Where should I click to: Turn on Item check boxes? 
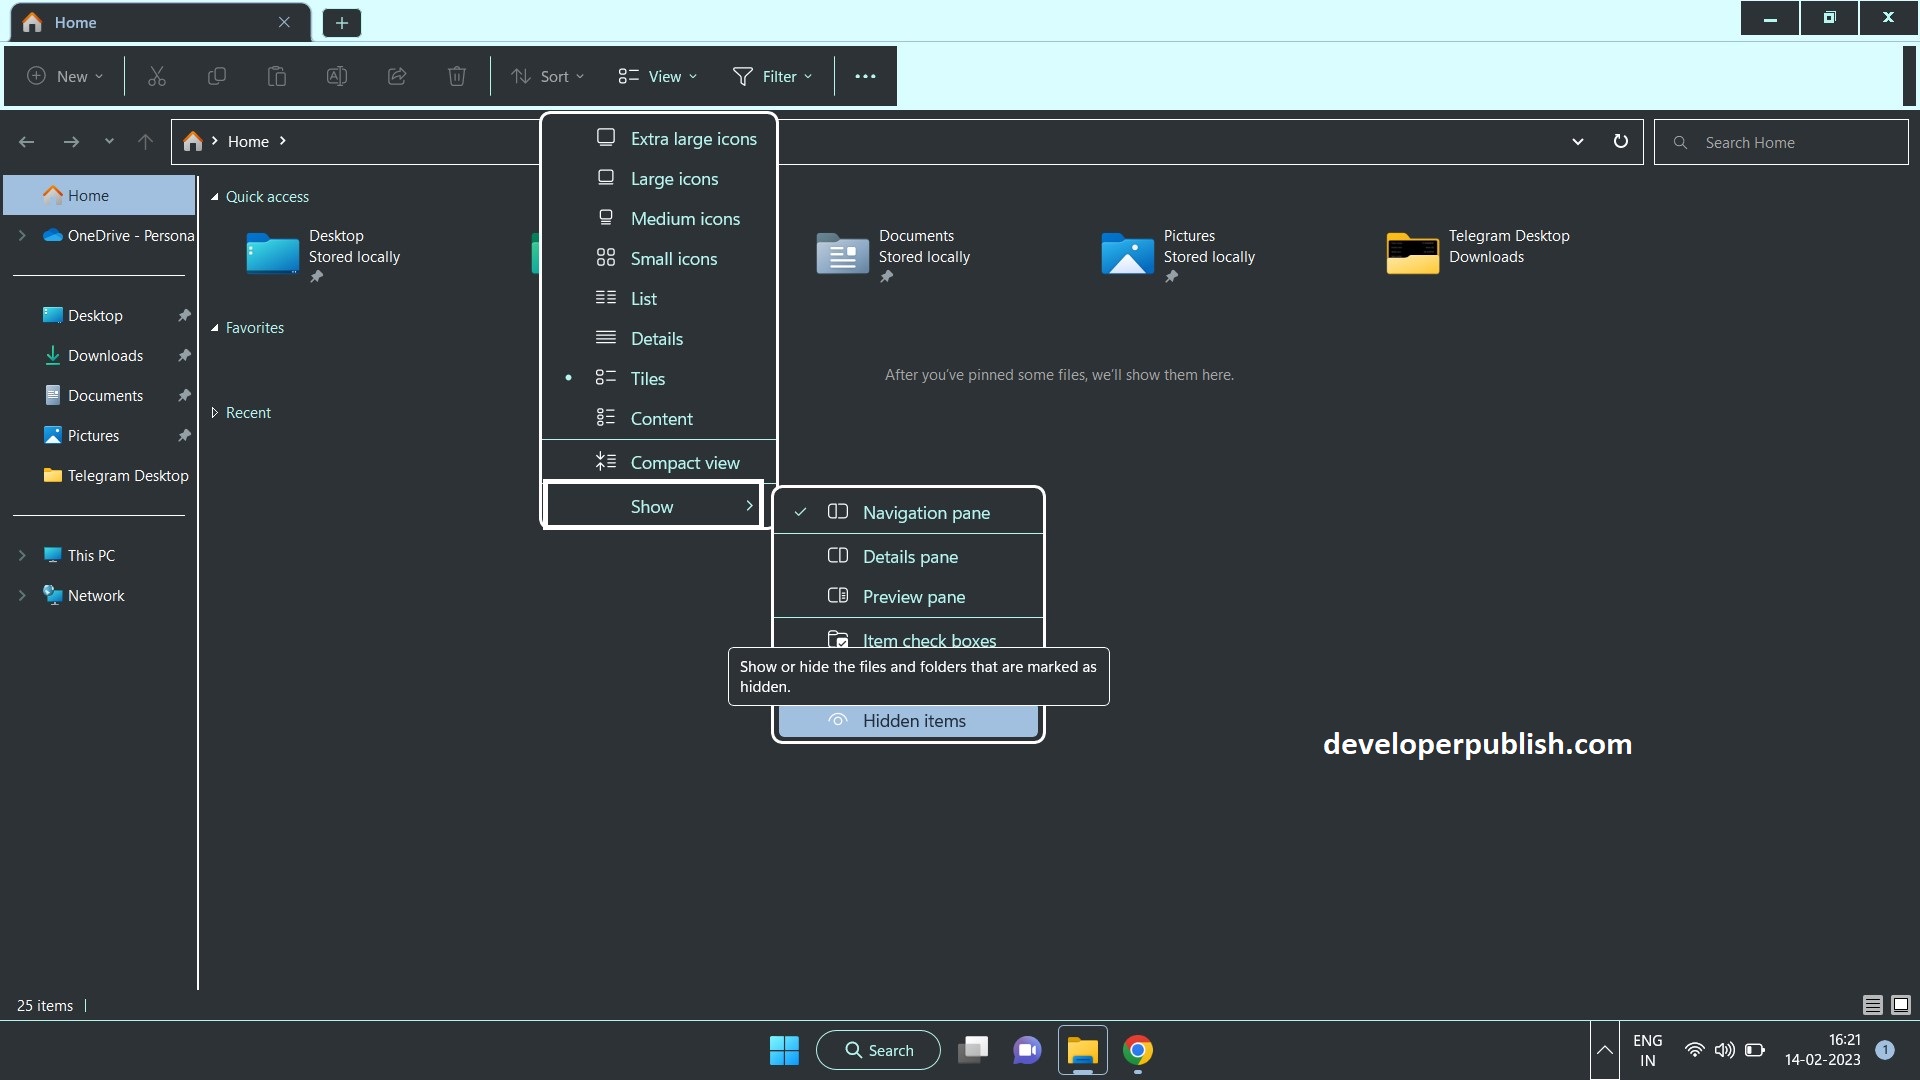927,640
